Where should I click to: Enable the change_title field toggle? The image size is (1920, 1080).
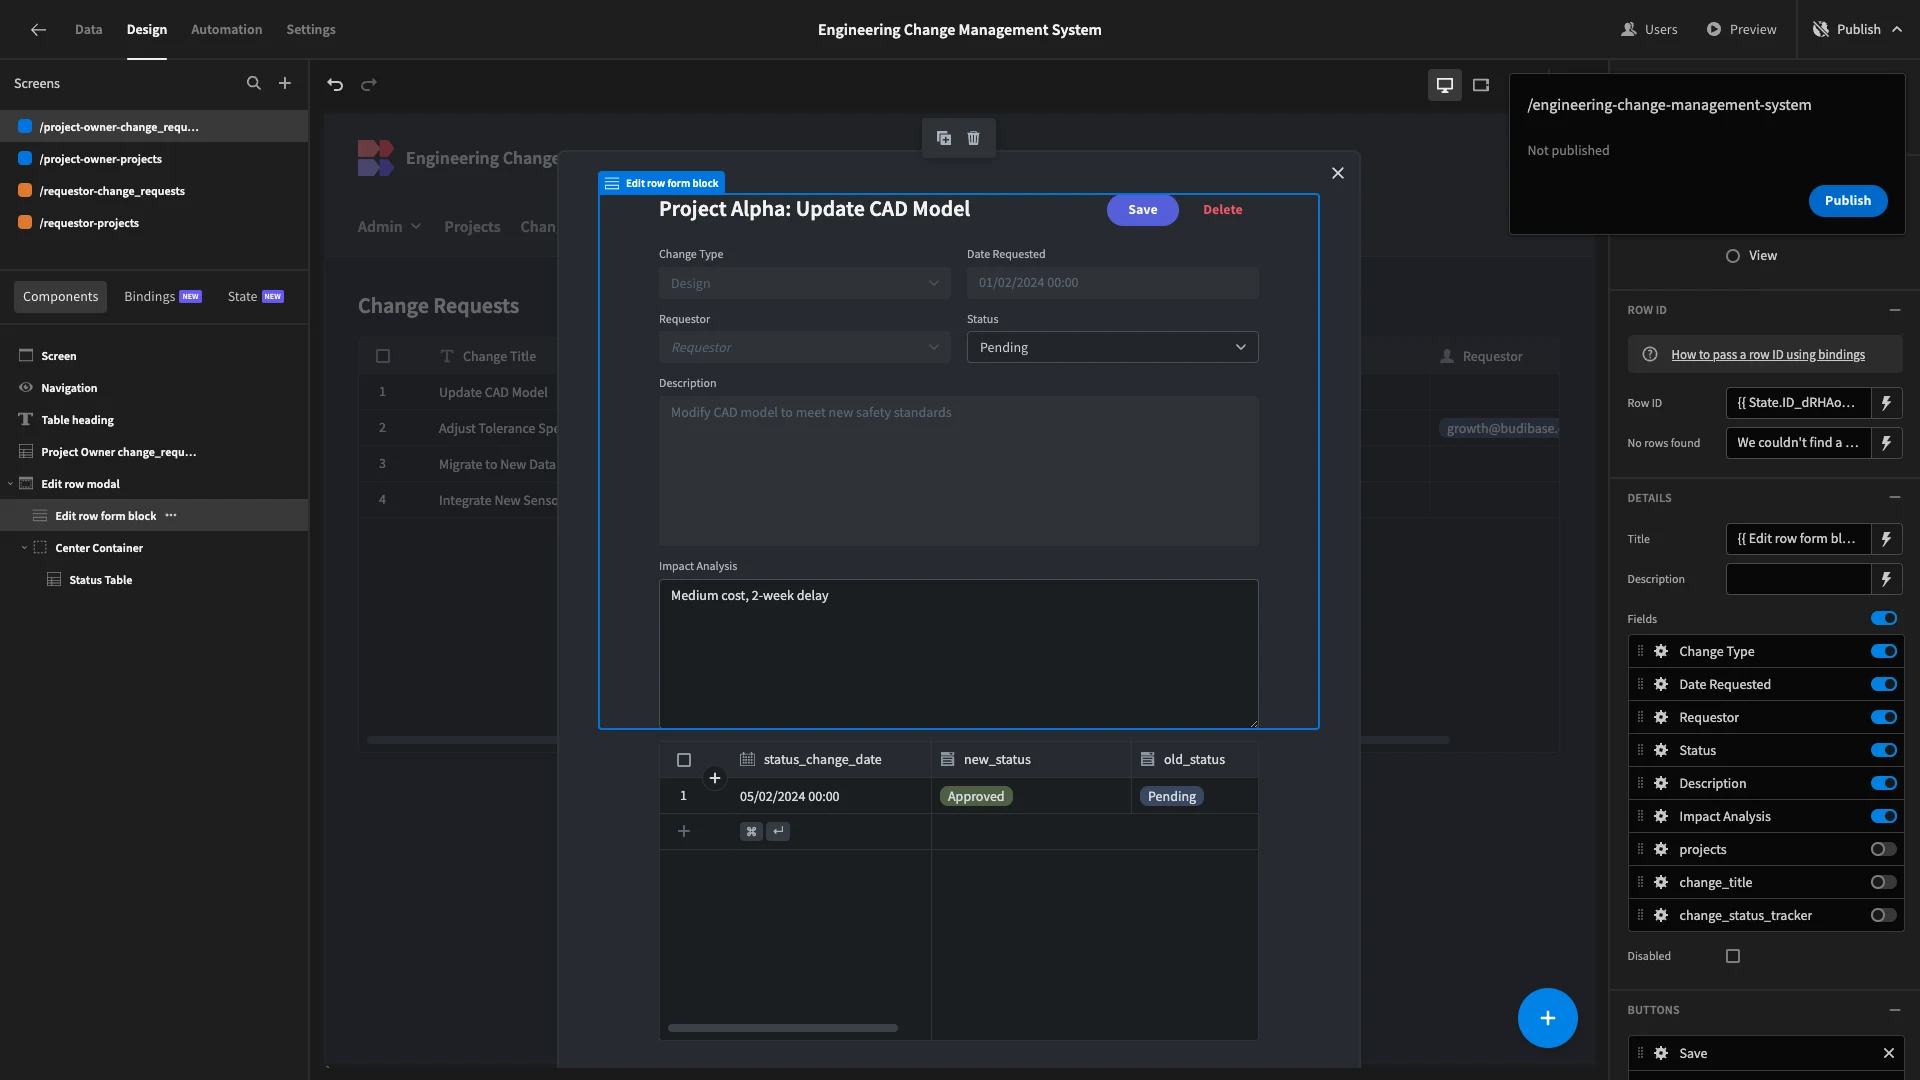click(x=1884, y=882)
